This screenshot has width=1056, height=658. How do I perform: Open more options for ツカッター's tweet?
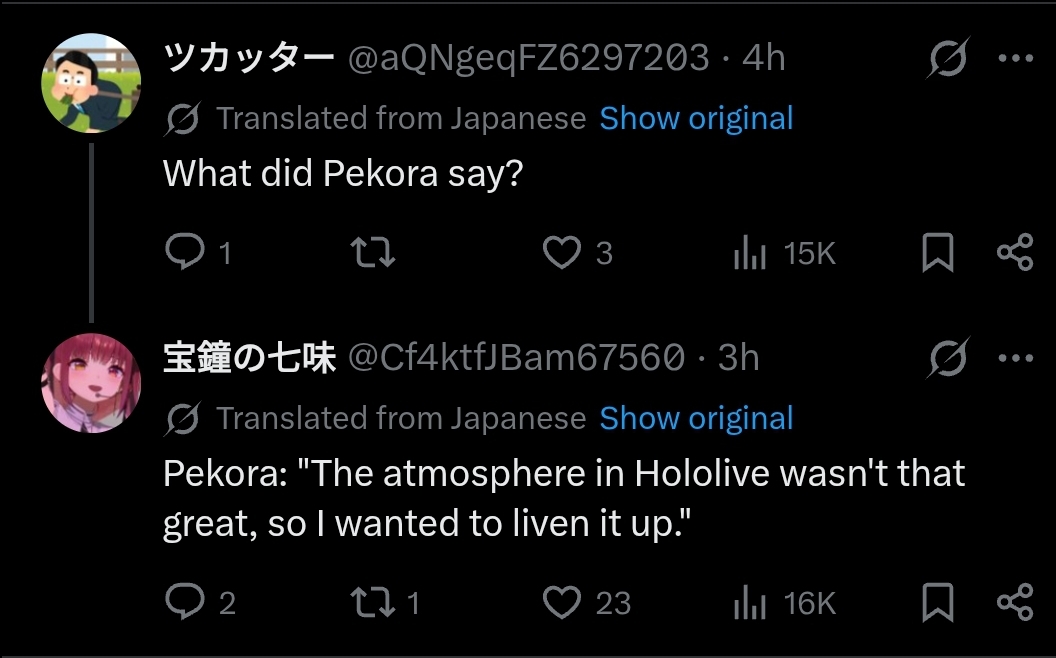(1015, 59)
